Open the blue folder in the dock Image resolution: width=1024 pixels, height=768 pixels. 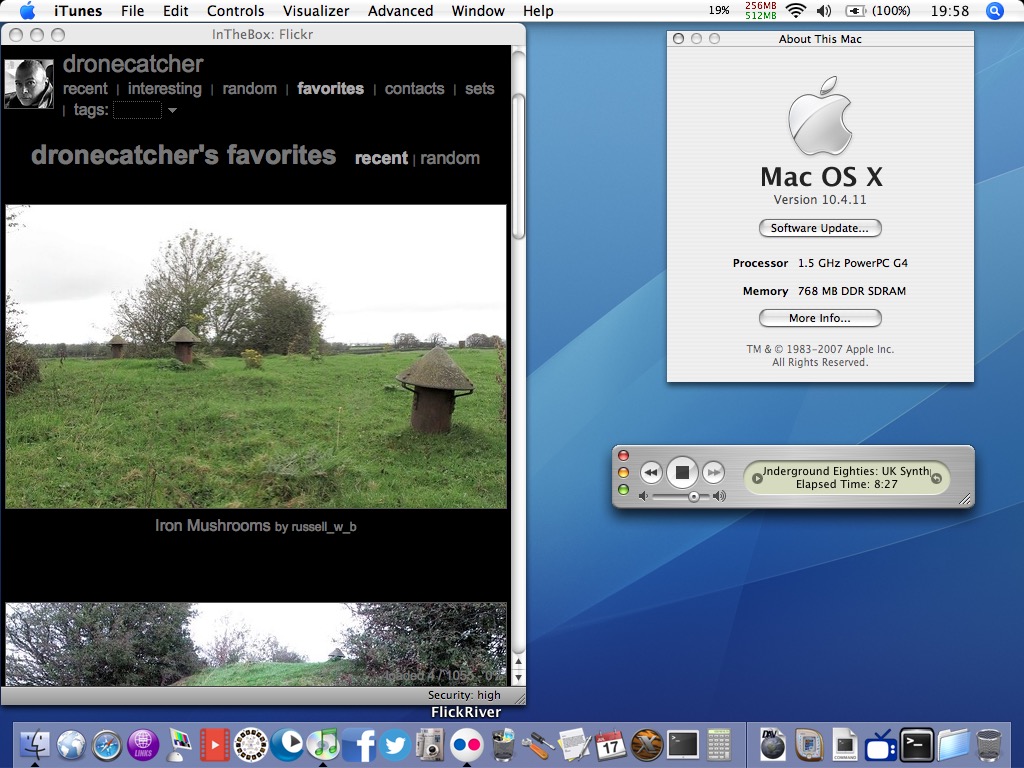[x=953, y=744]
